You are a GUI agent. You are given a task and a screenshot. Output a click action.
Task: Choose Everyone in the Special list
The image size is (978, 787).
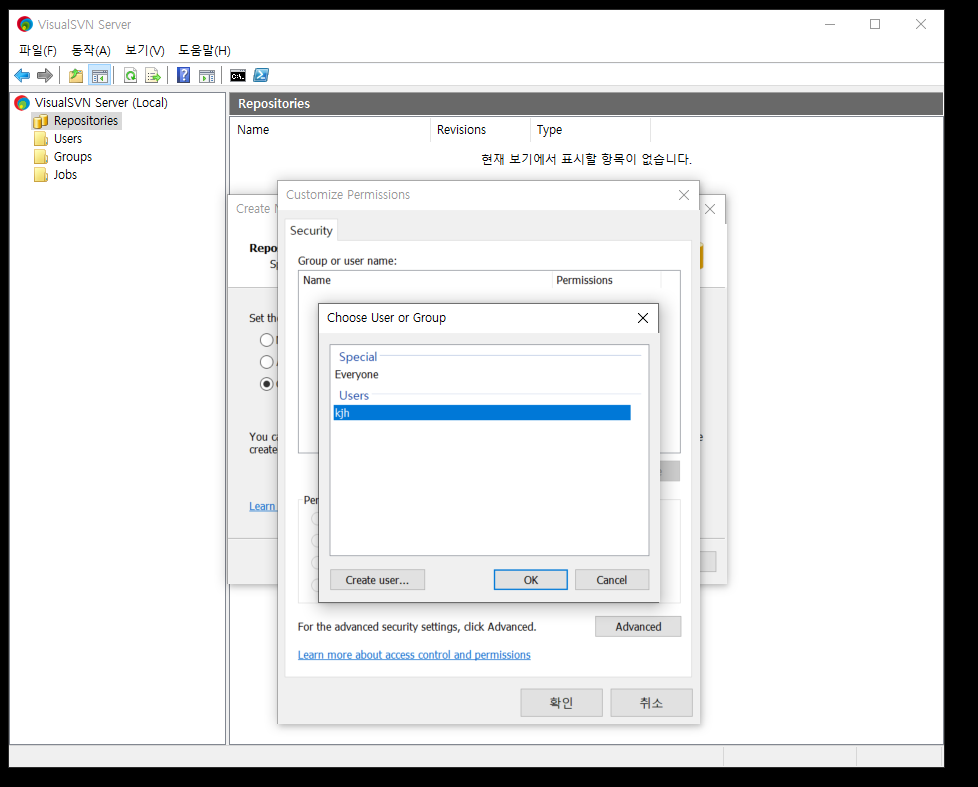(x=357, y=374)
